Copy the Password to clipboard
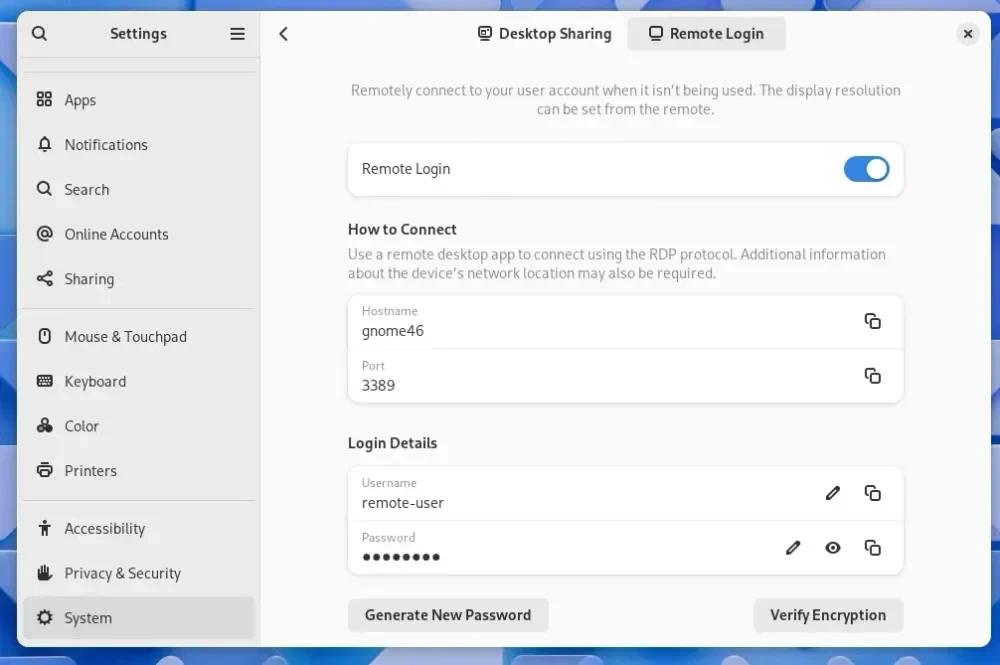 tap(872, 548)
